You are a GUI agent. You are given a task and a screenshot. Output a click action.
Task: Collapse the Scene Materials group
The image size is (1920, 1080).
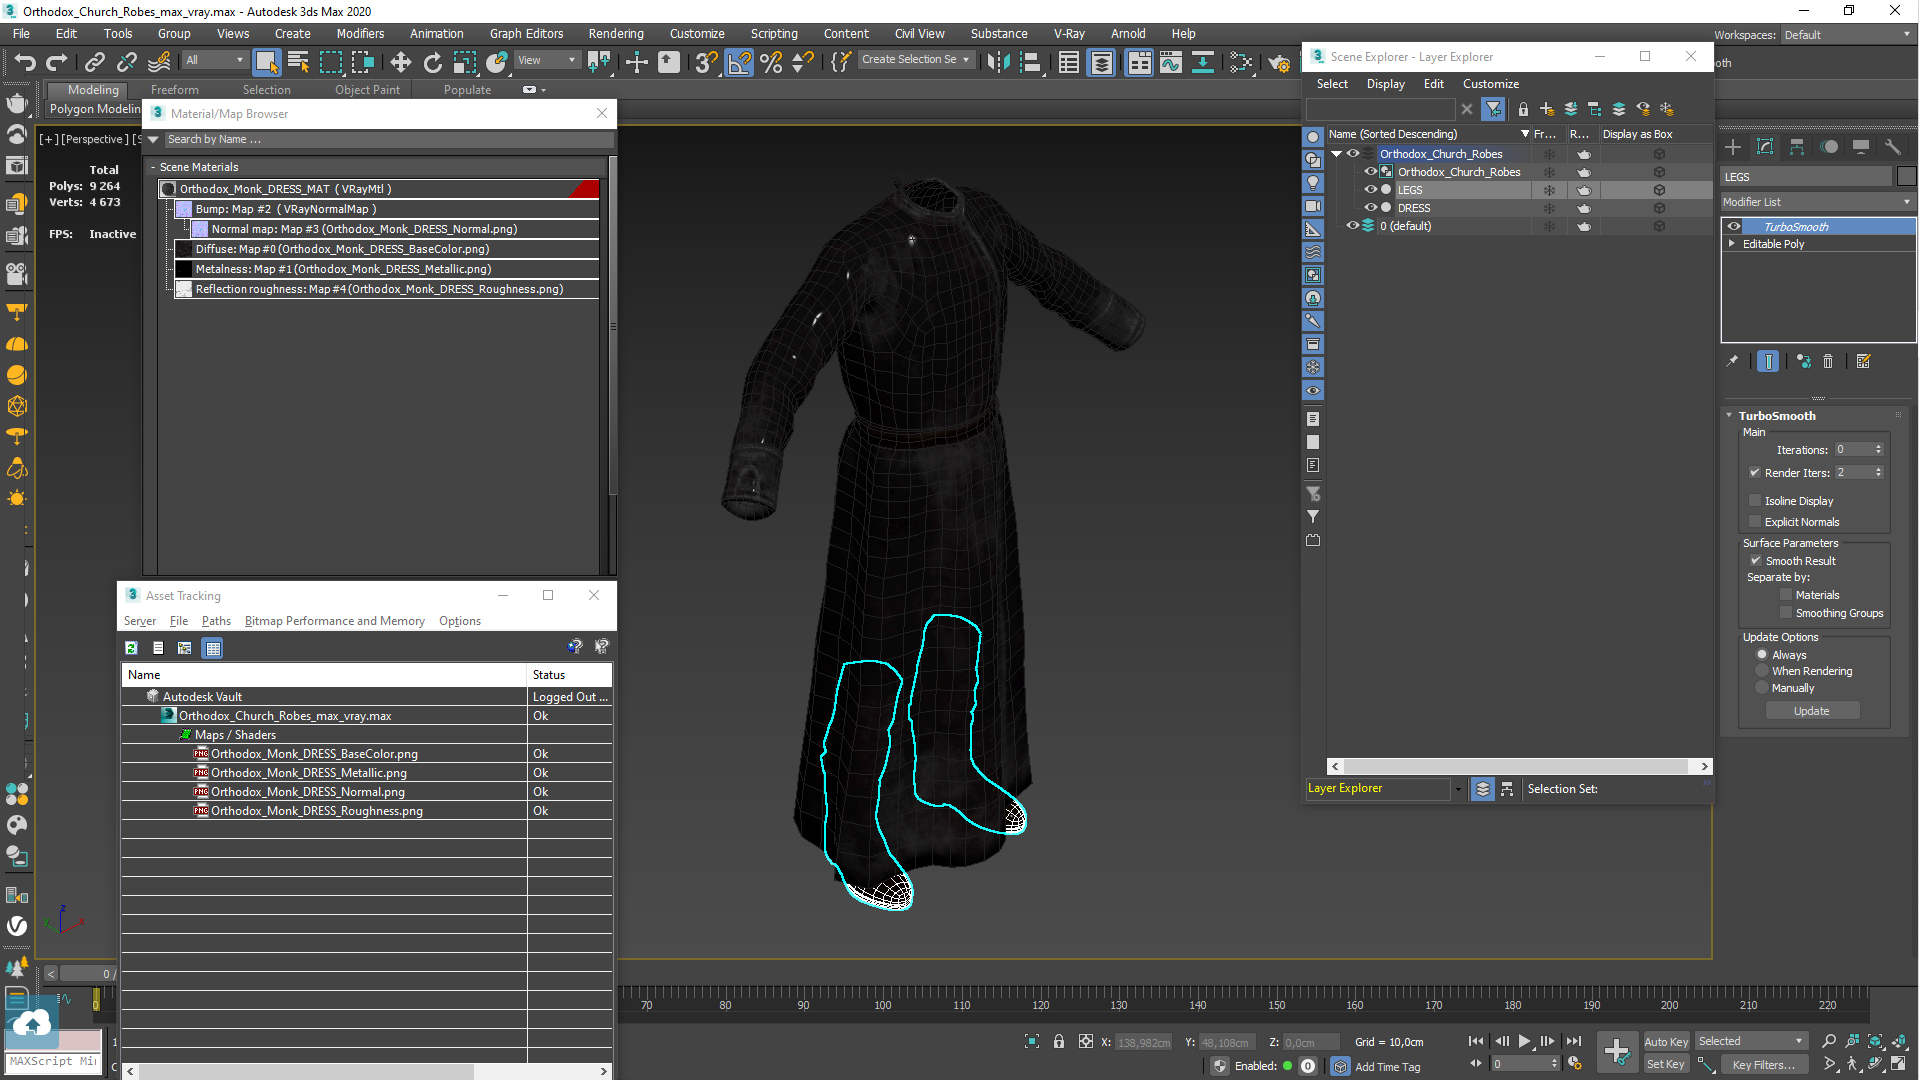[153, 167]
